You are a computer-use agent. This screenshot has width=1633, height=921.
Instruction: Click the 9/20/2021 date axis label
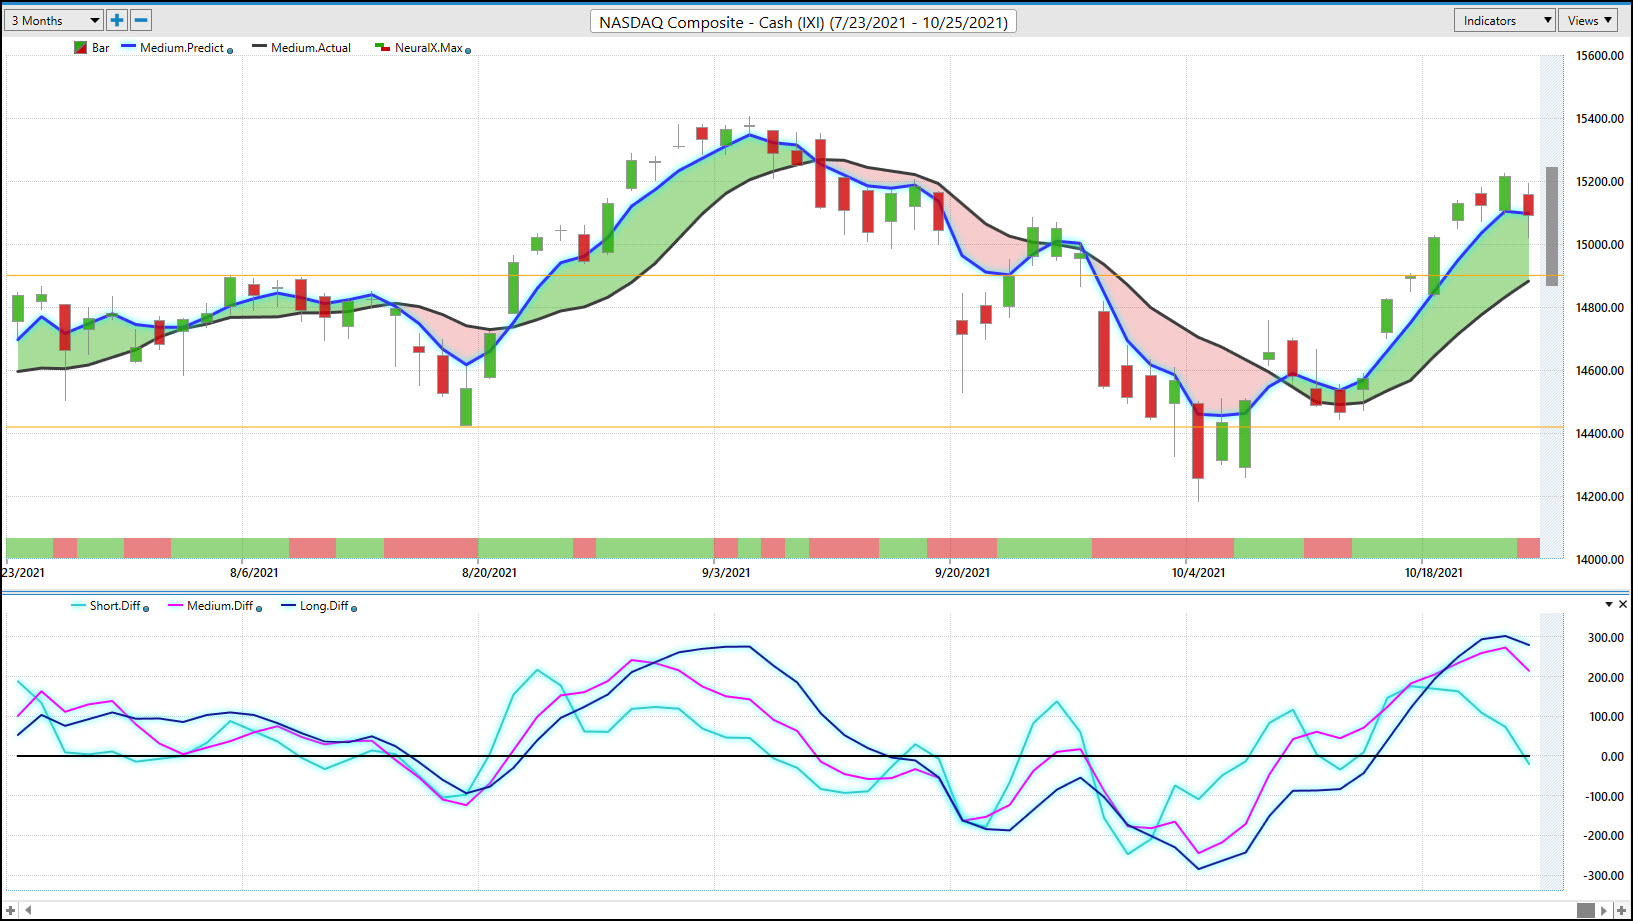[962, 573]
